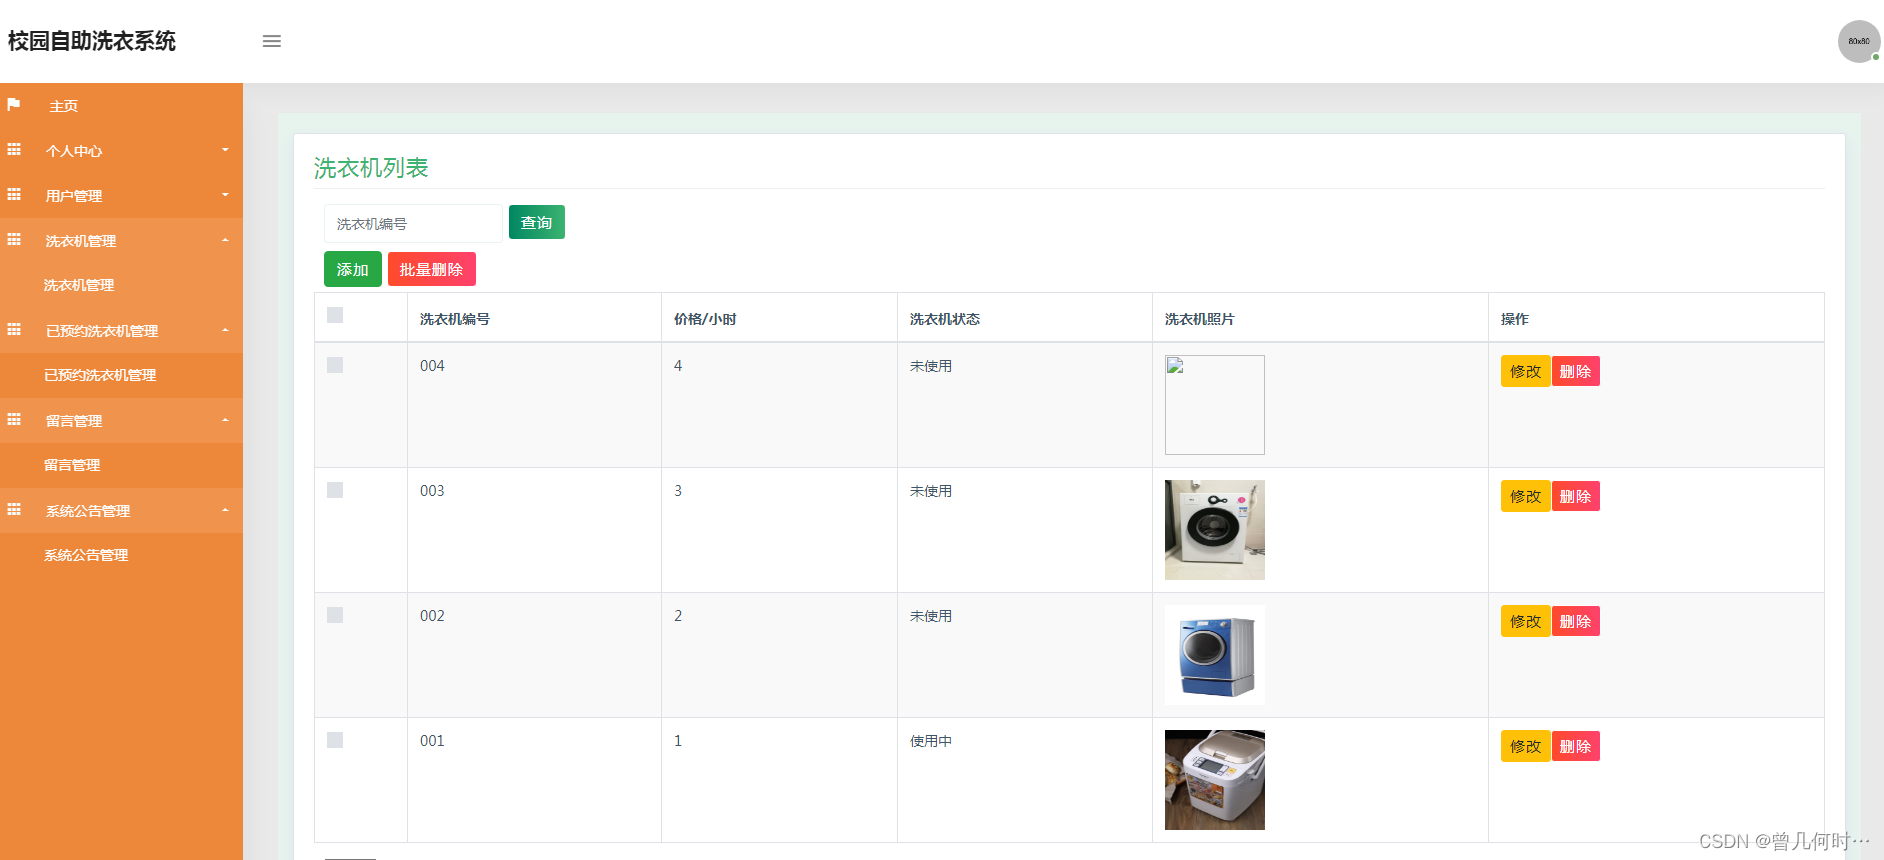Click the 未使用 status of machine 004

tap(931, 366)
